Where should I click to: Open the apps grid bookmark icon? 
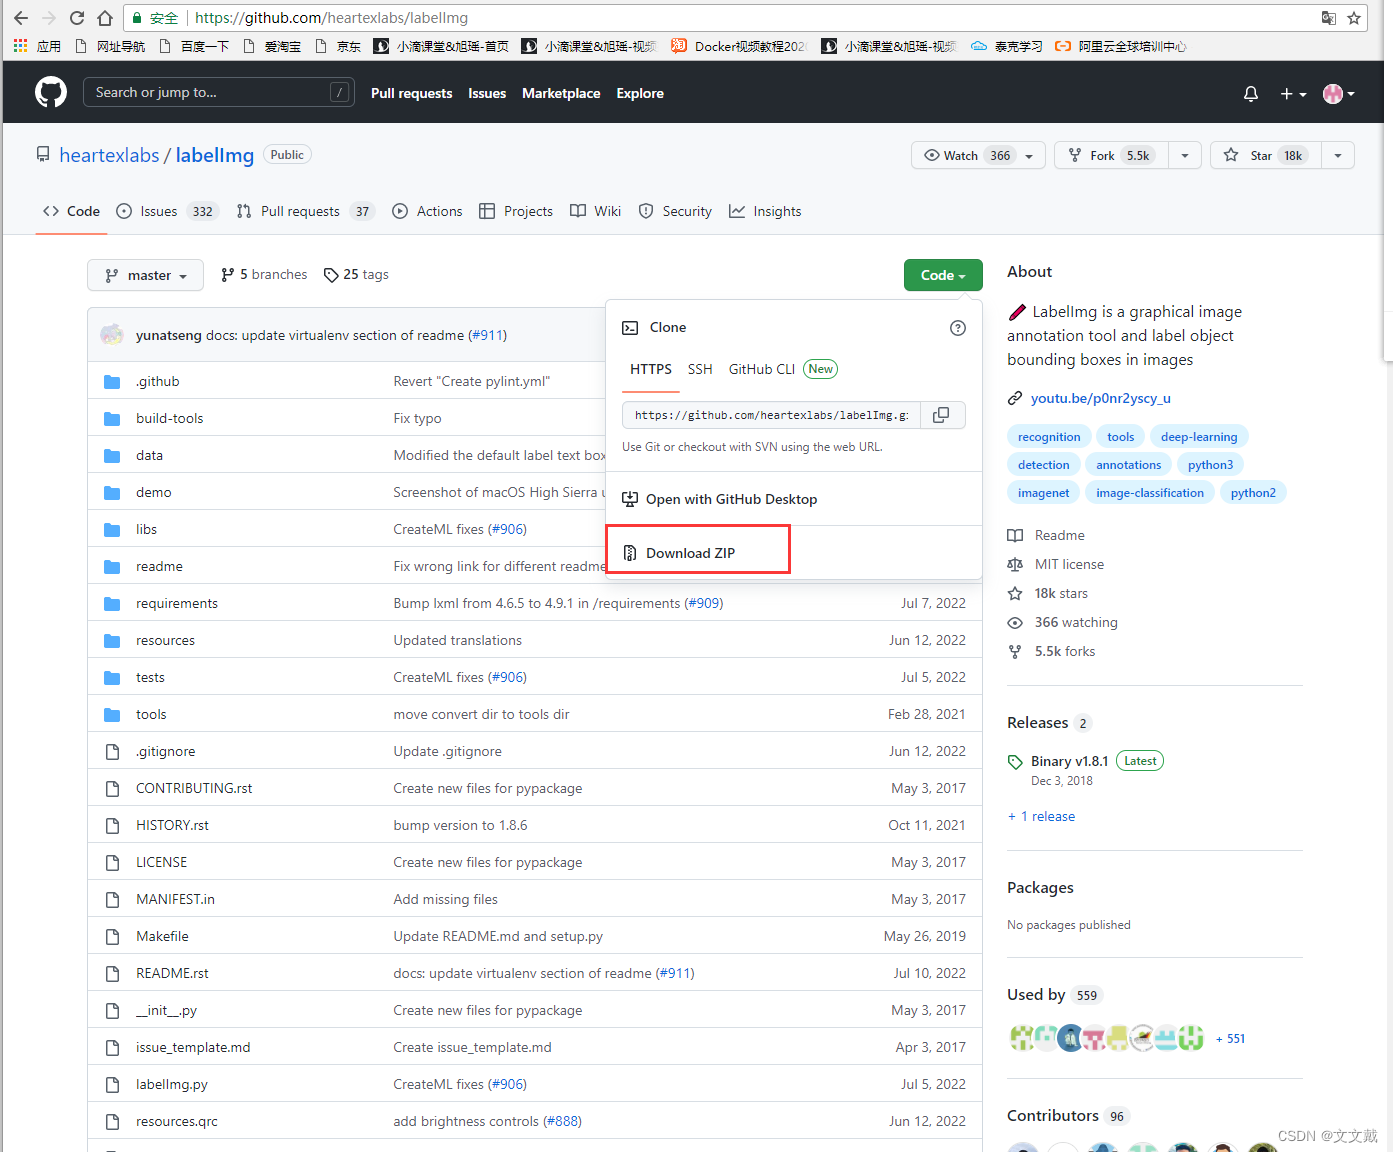(x=20, y=46)
